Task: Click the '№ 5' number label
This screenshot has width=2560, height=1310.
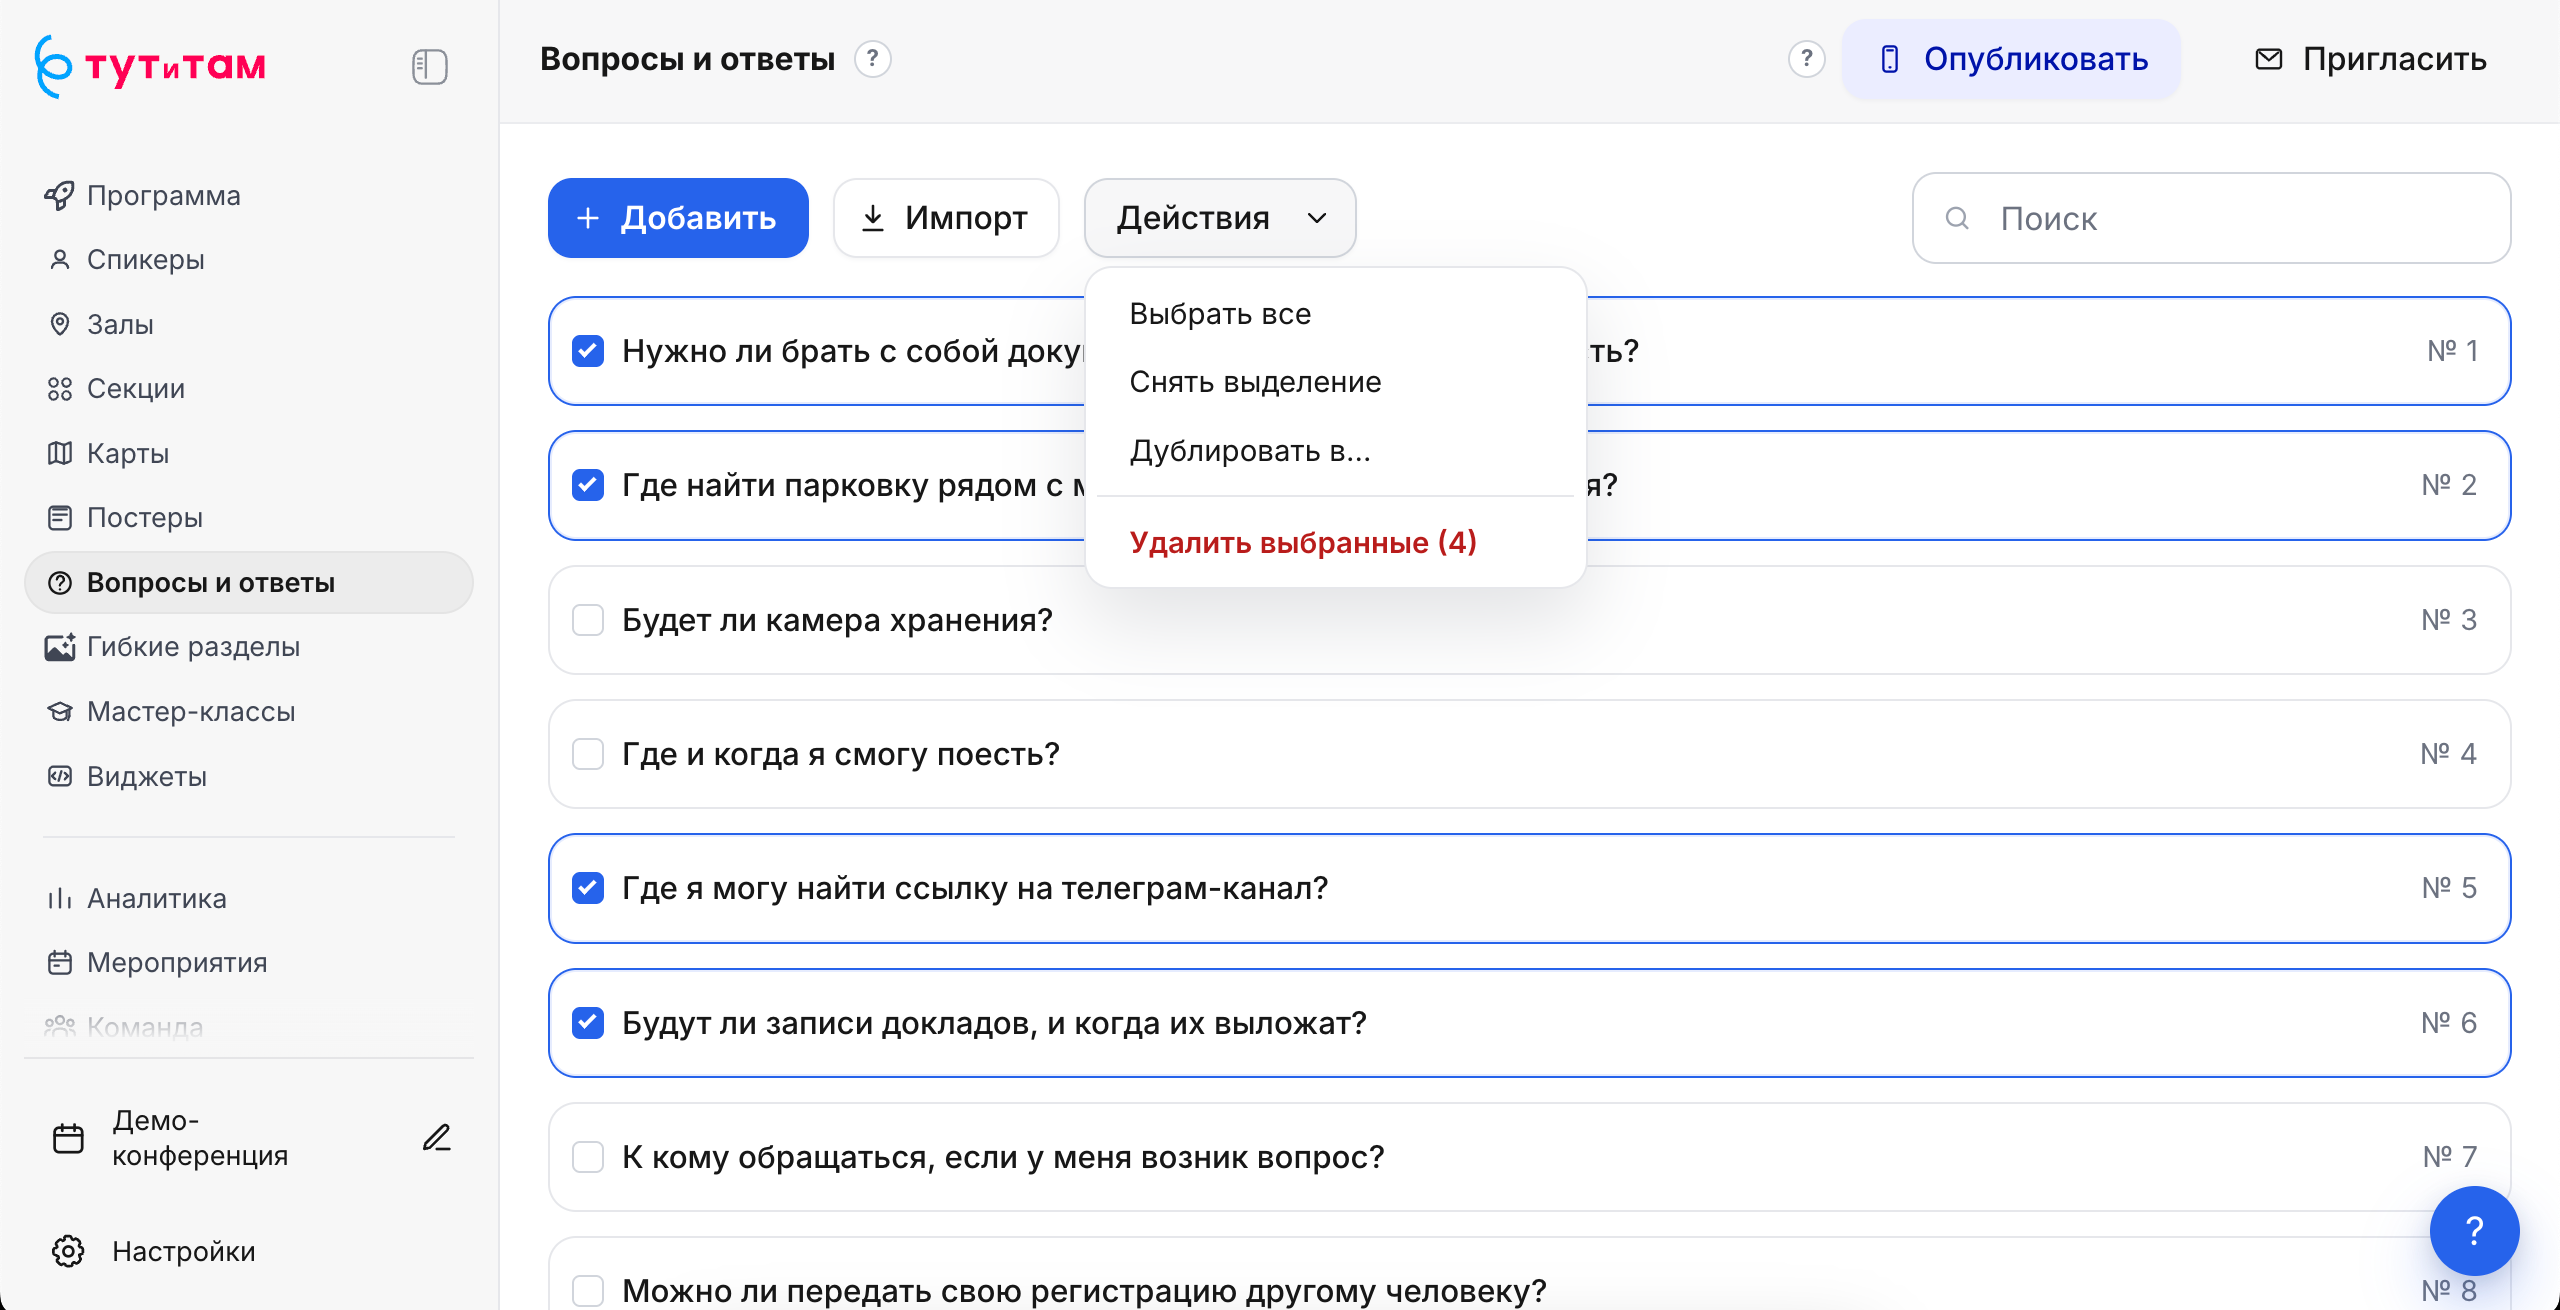Action: pos(2449,888)
